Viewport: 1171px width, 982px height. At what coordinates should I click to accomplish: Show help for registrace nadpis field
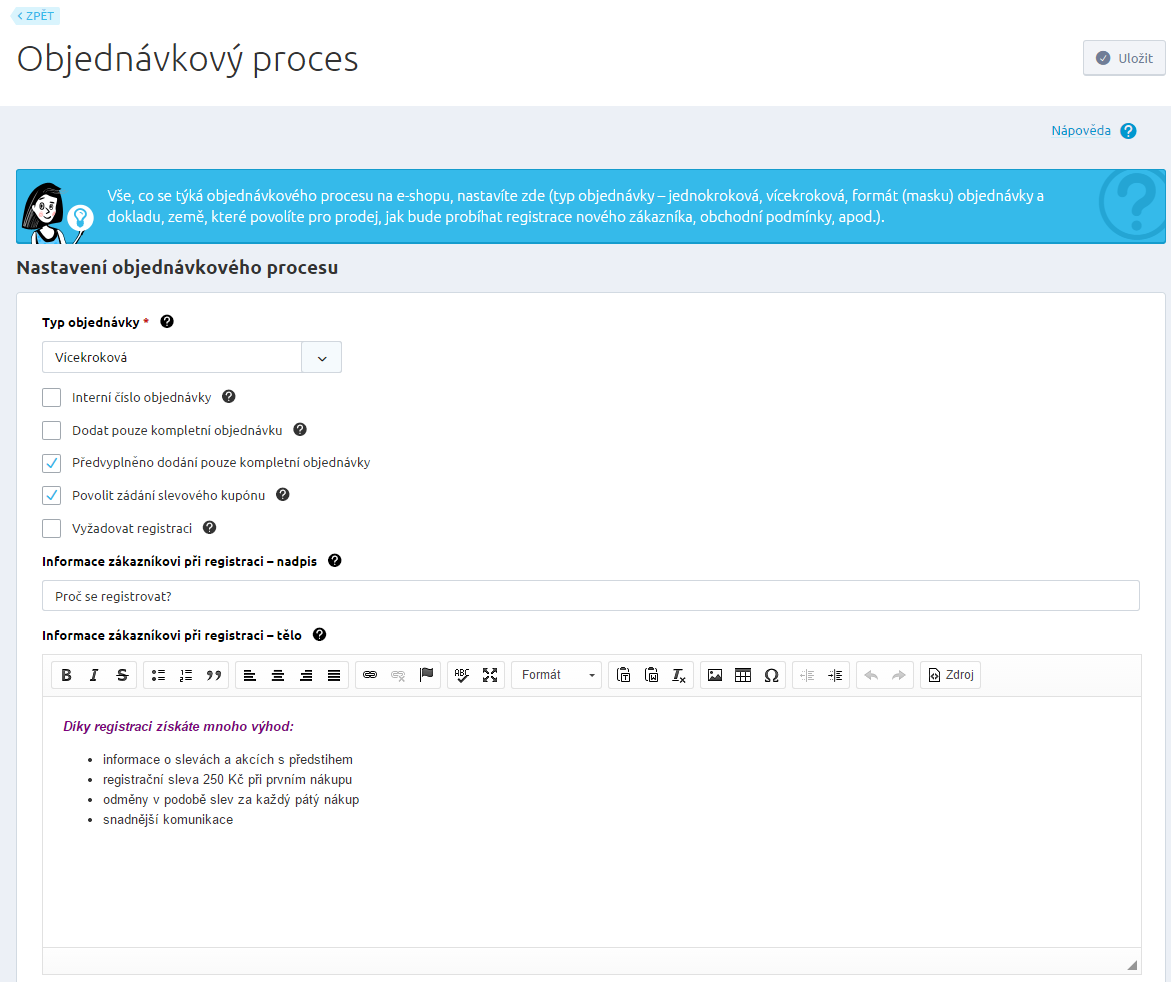pos(335,560)
